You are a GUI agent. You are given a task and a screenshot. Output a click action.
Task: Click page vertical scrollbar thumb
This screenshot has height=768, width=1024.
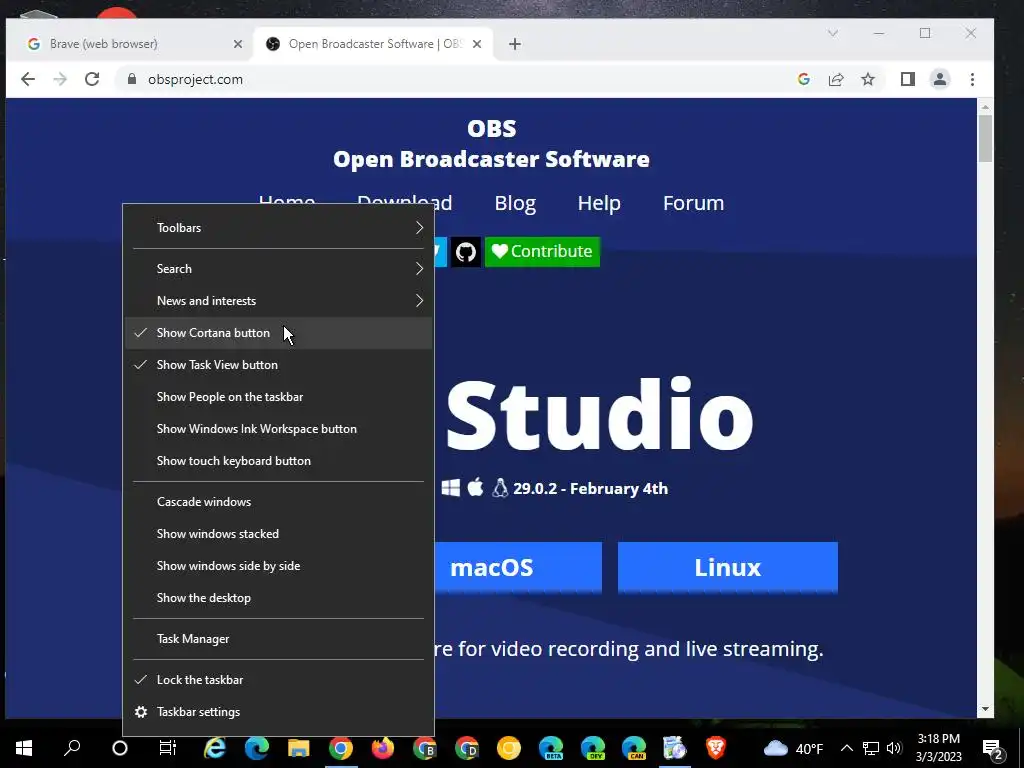[985, 138]
